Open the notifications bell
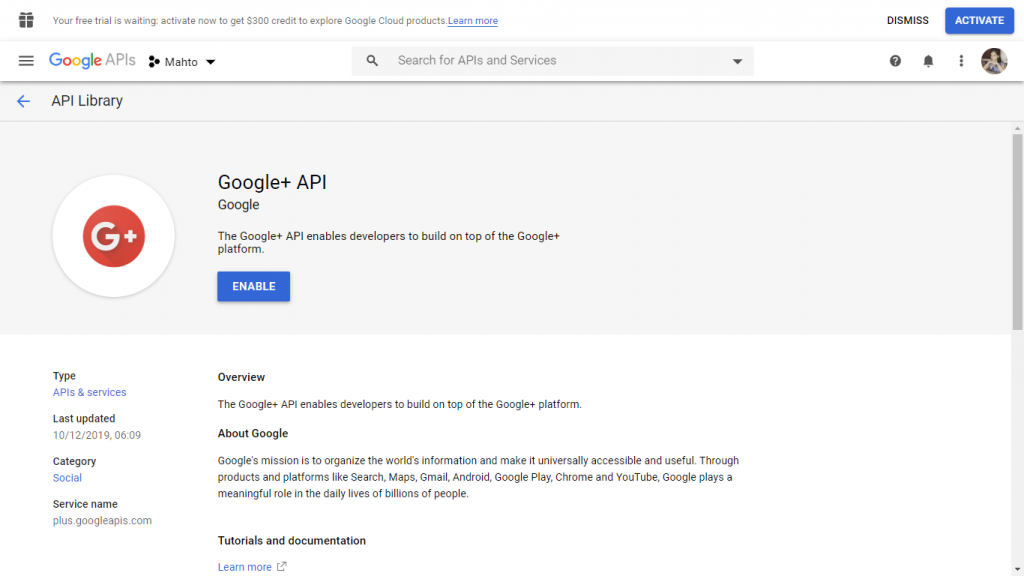 tap(928, 61)
